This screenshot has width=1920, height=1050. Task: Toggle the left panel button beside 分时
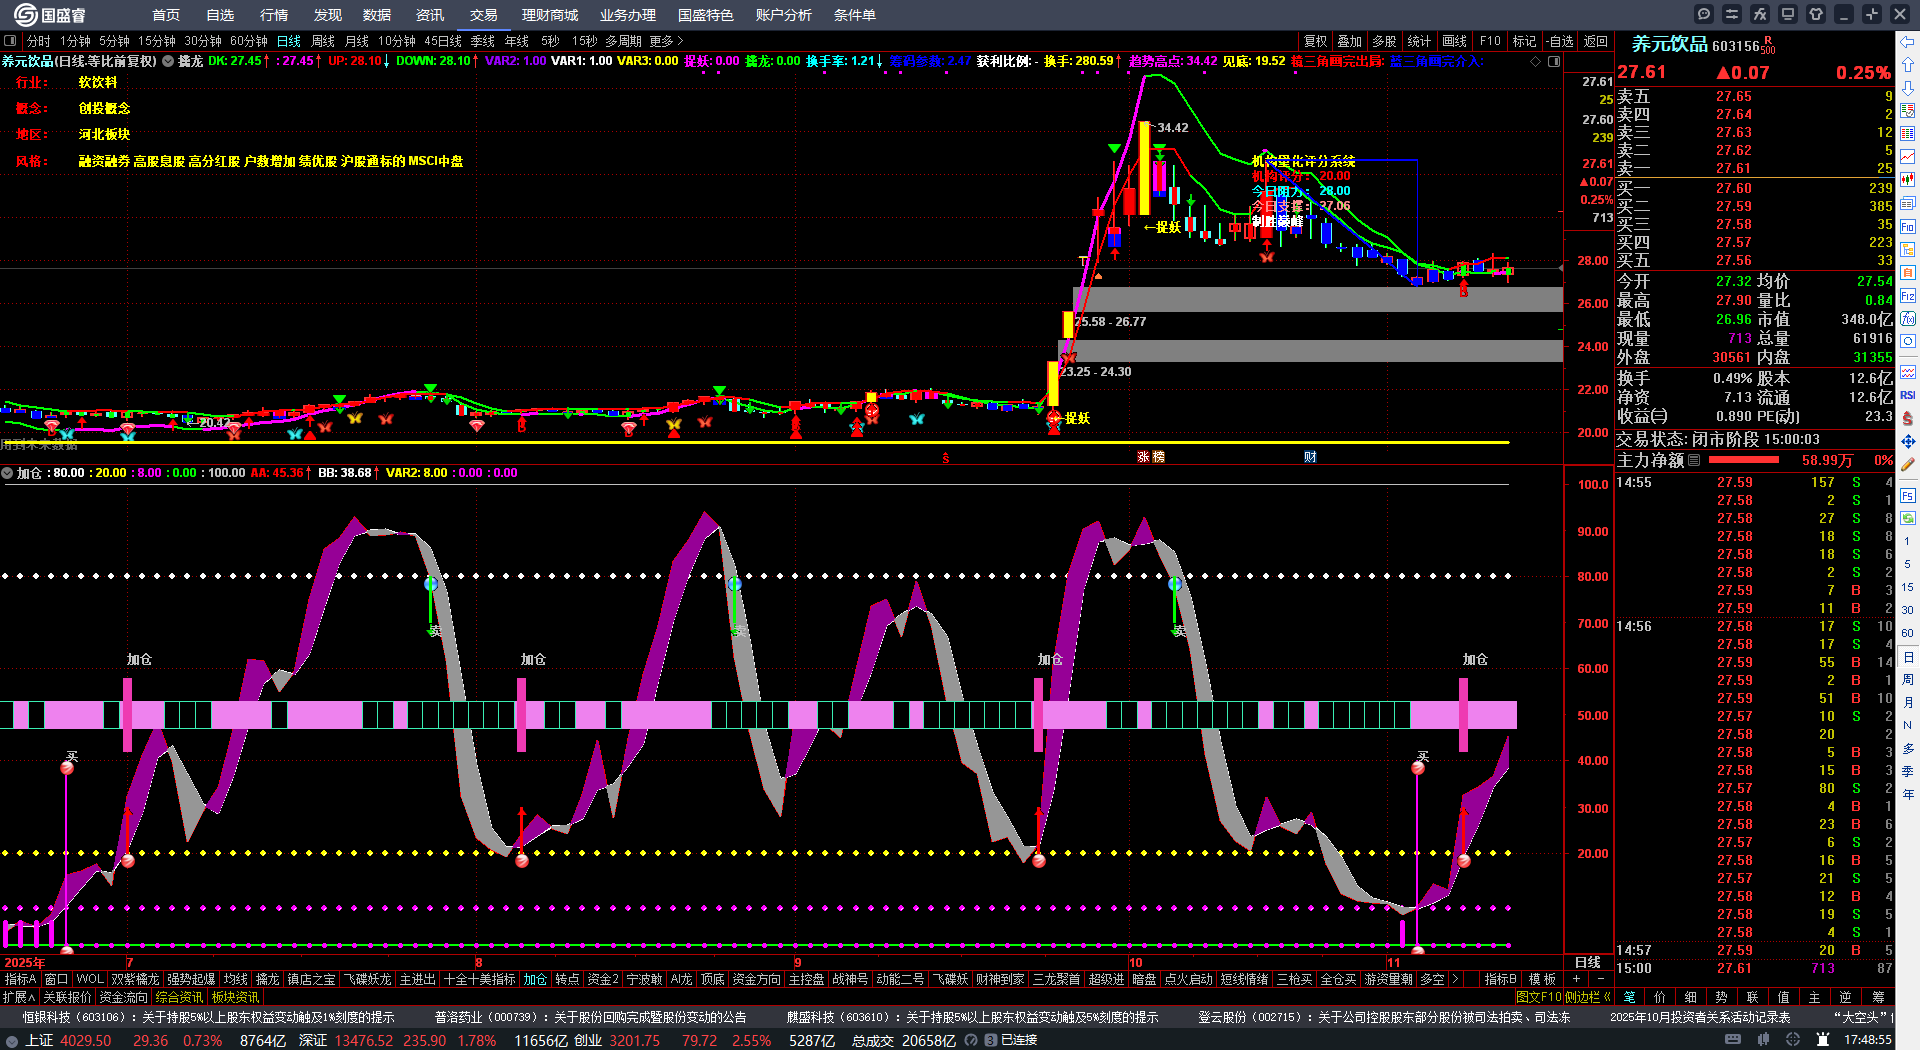(x=10, y=41)
